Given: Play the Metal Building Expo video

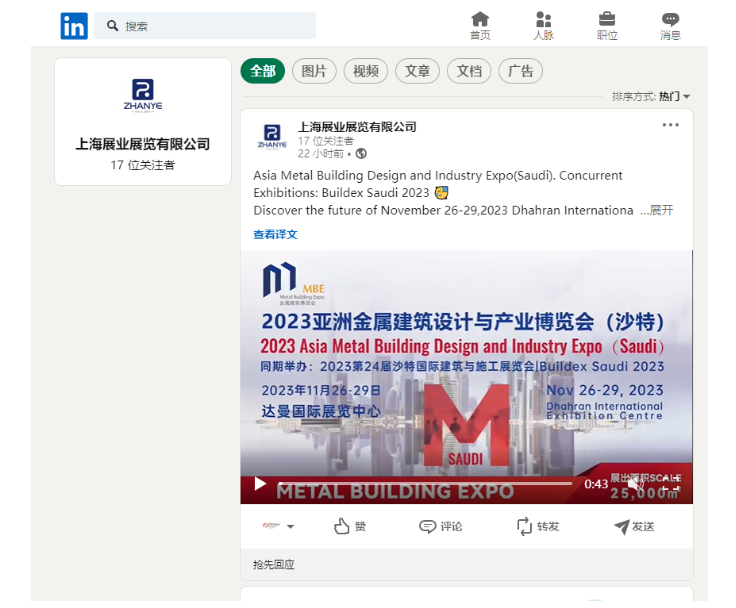Looking at the screenshot, I should tap(260, 484).
